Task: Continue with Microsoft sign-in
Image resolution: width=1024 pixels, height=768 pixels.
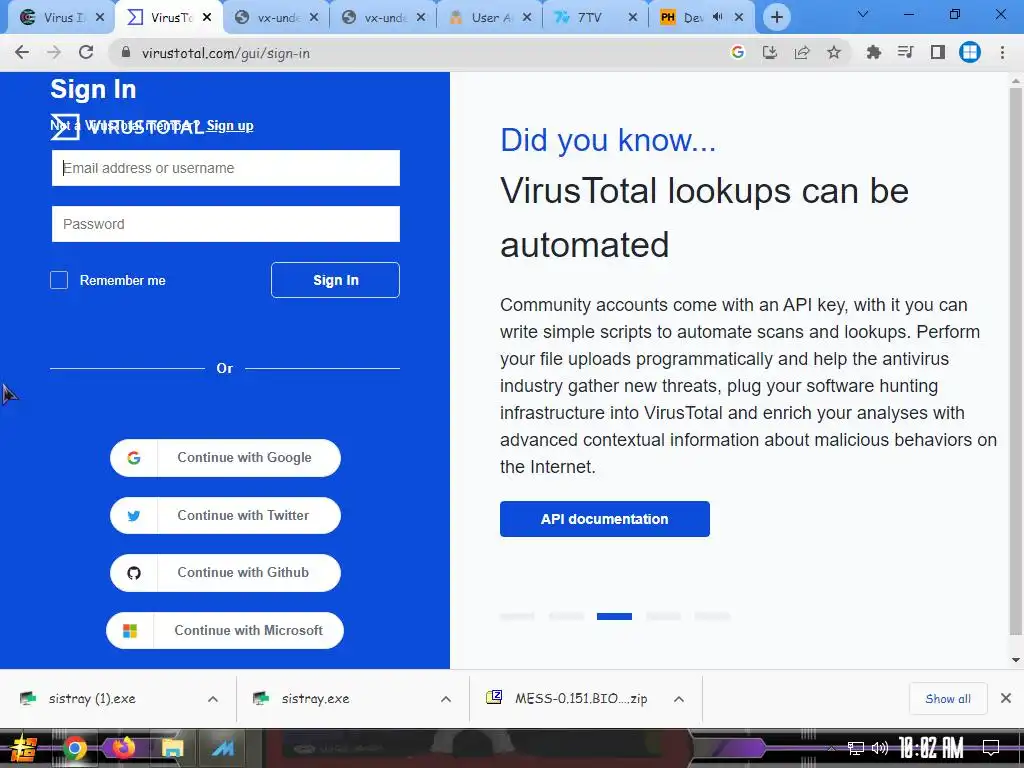Action: [225, 630]
